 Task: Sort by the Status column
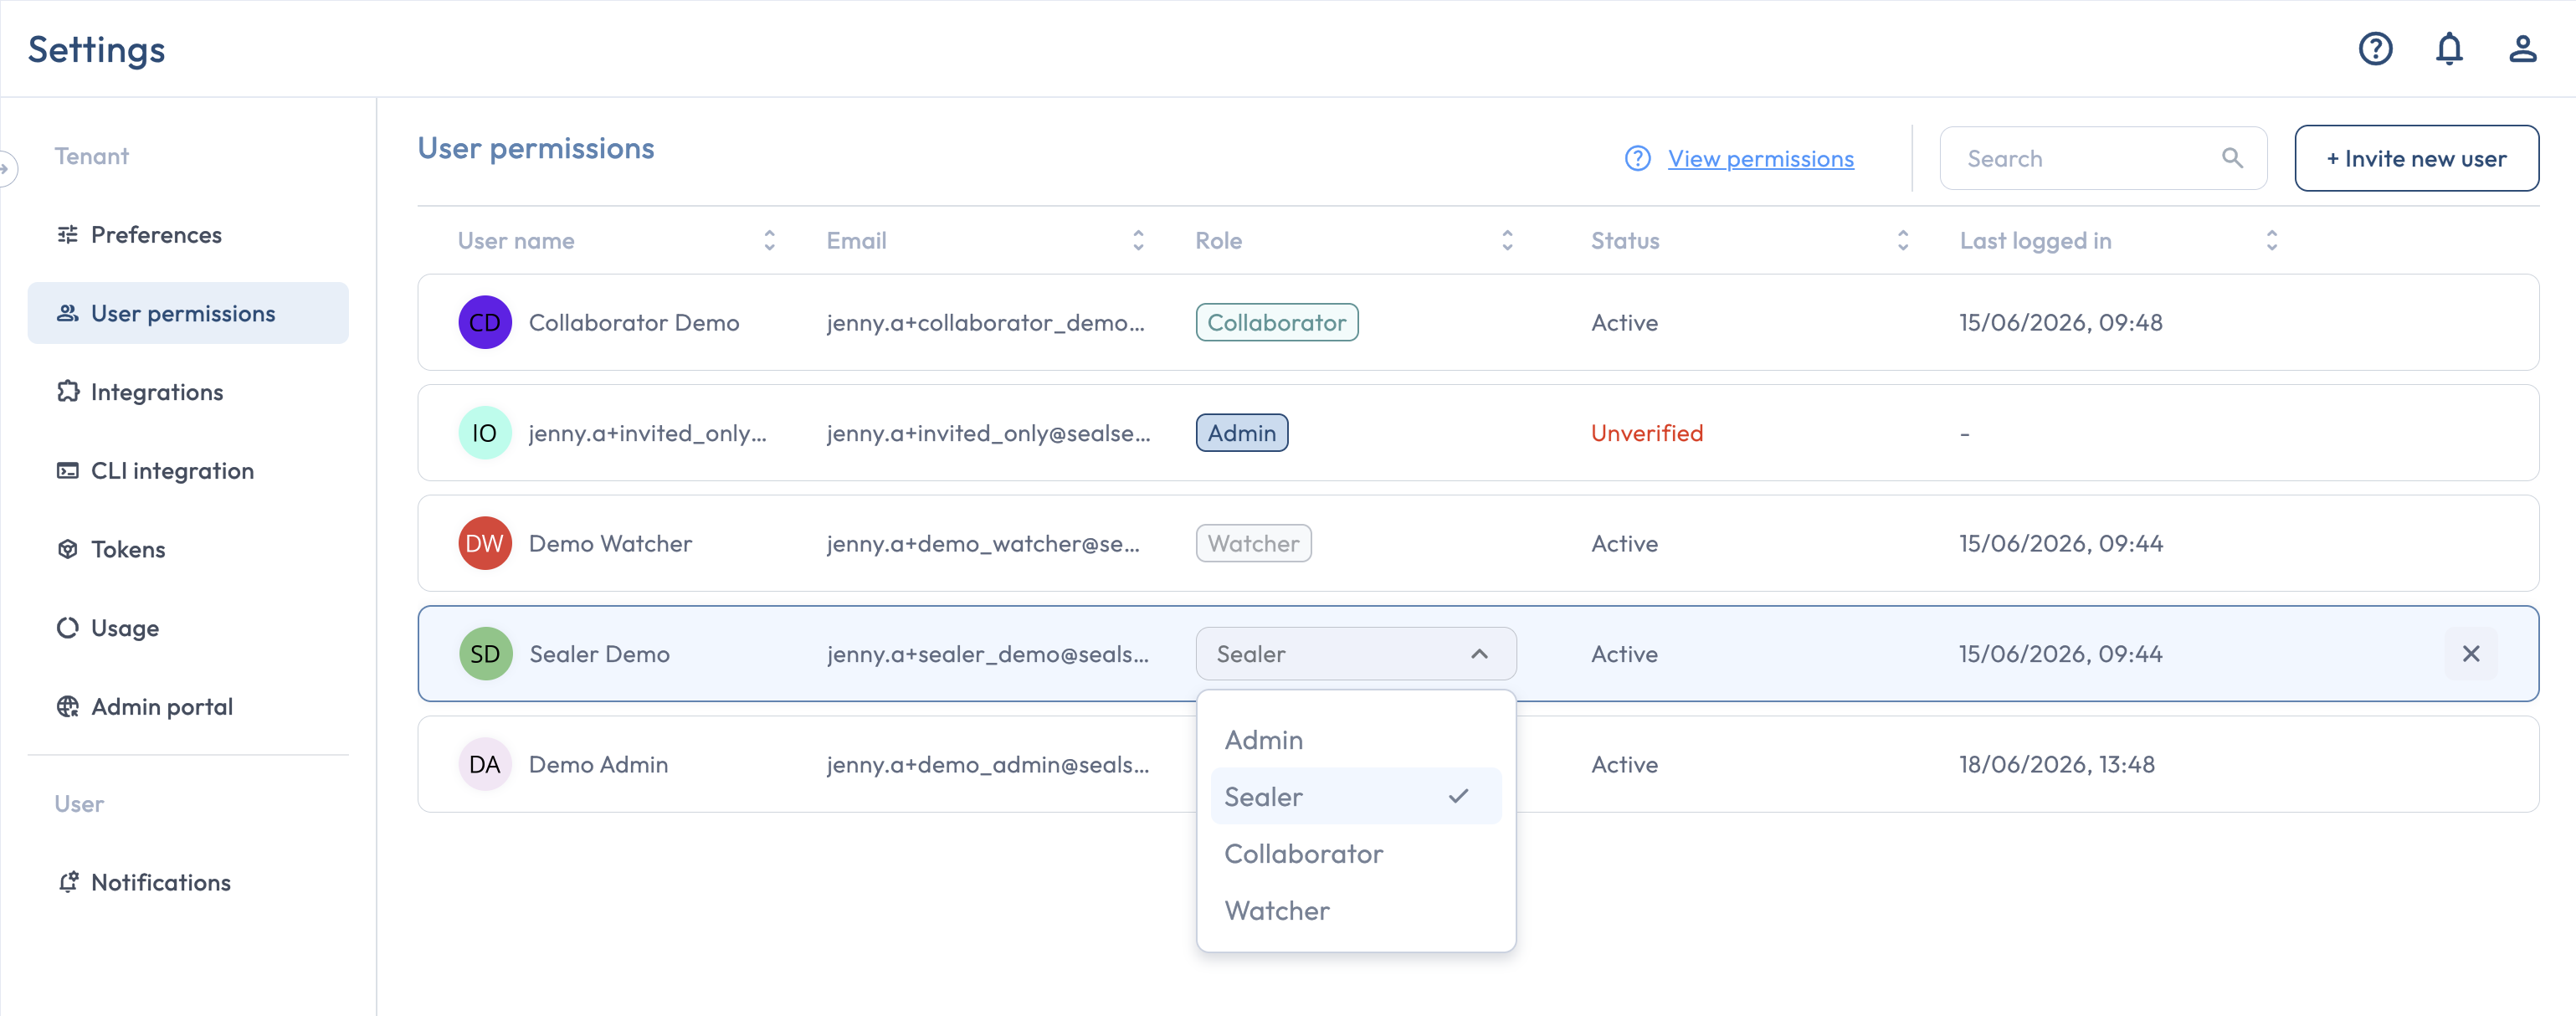click(1902, 240)
